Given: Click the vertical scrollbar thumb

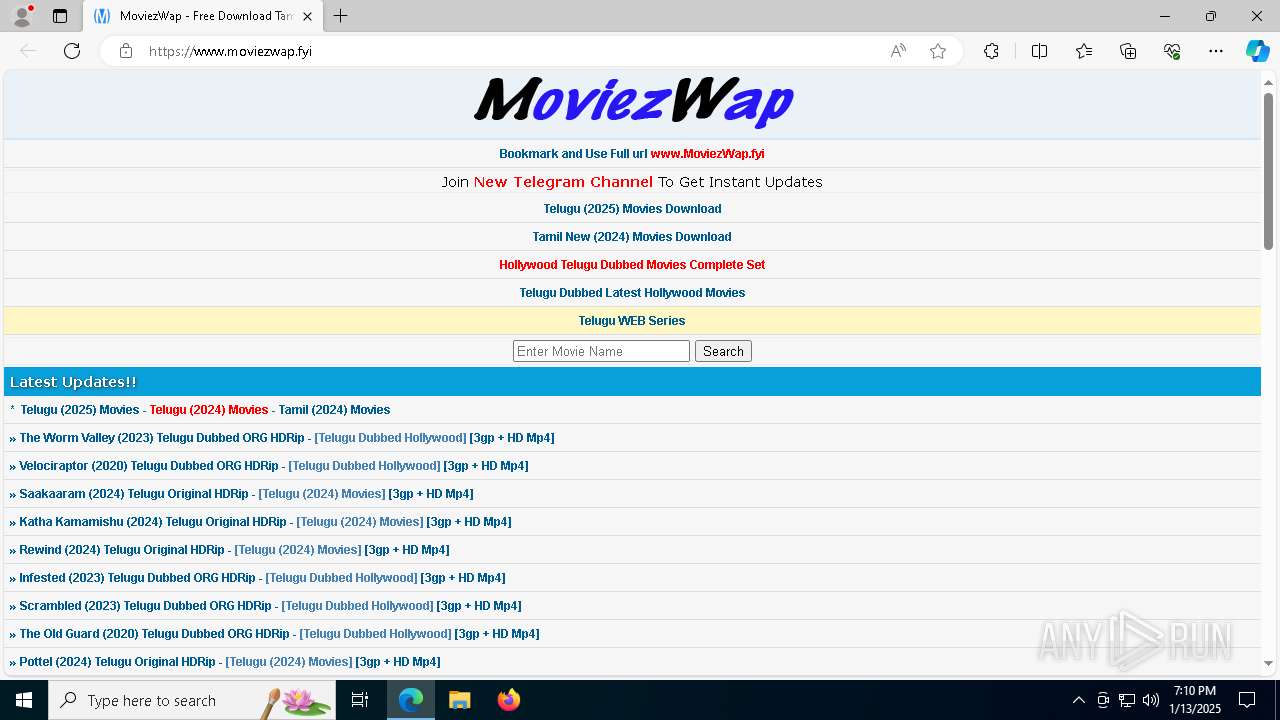Looking at the screenshot, I should (x=1268, y=171).
